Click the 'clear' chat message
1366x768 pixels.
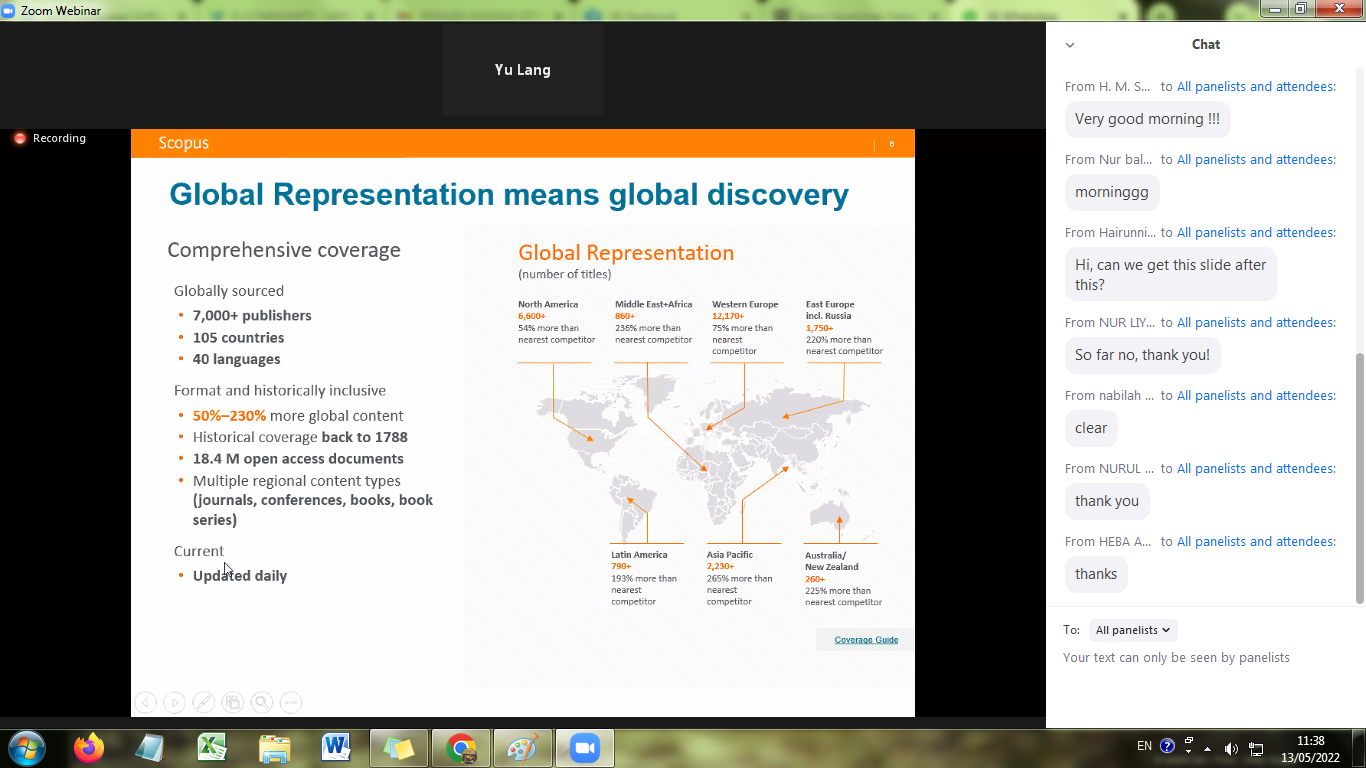[1091, 428]
